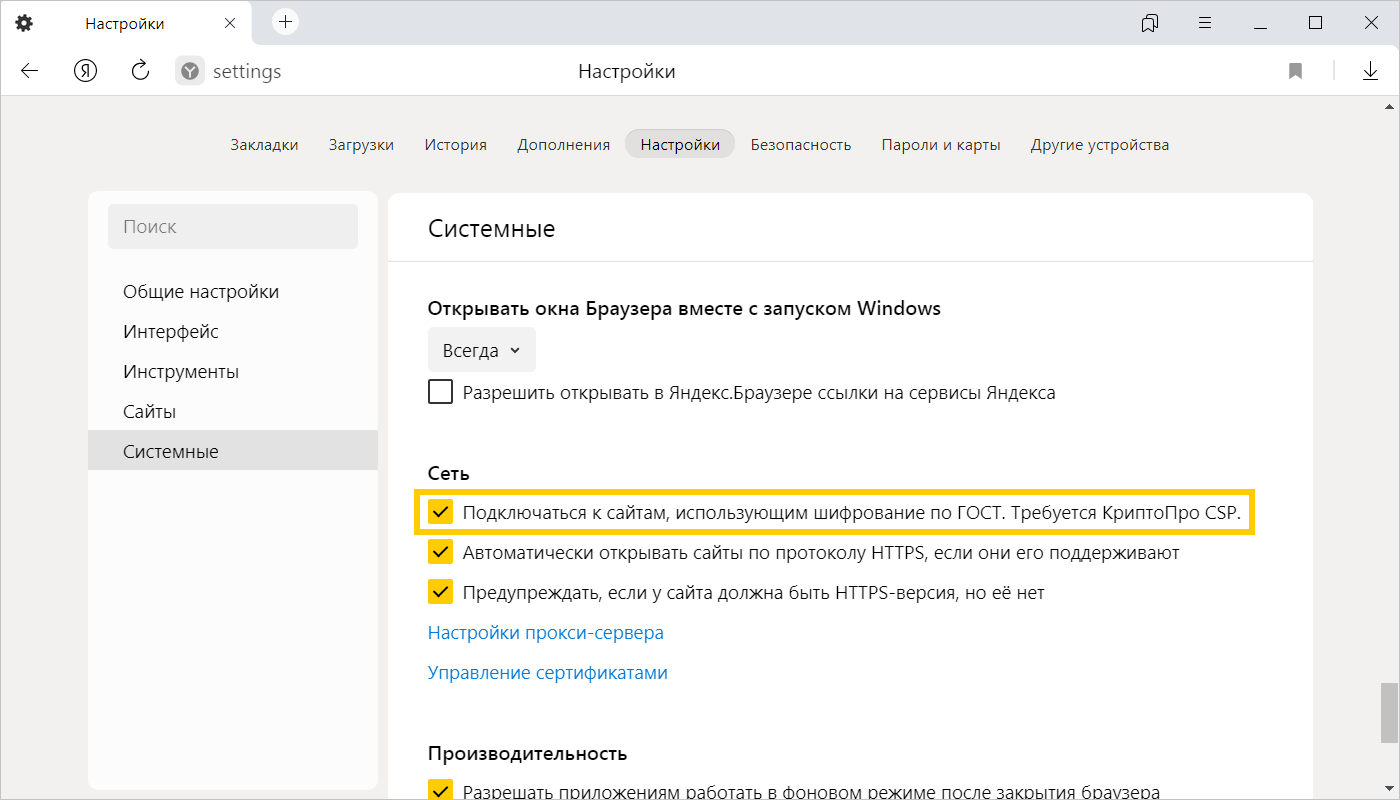1400x800 pixels.
Task: Click the gear icon on the Настройки tab
Action: point(24,23)
